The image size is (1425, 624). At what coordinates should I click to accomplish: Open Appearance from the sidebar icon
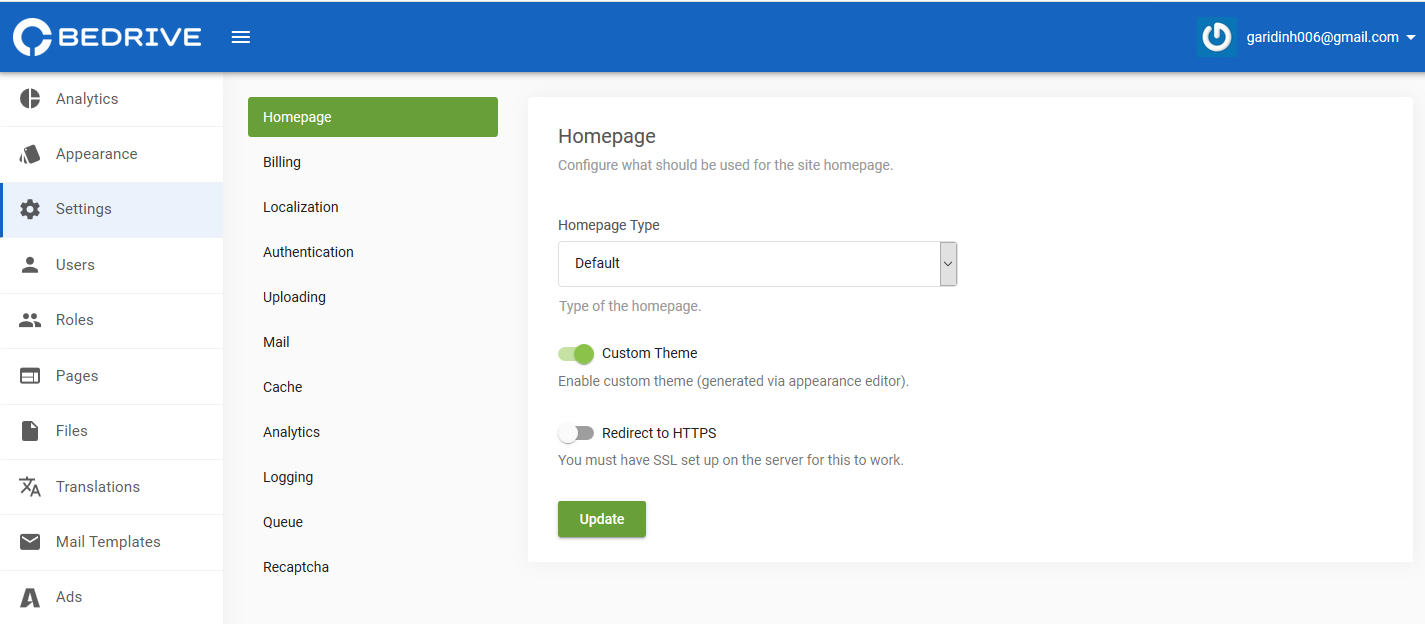coord(29,154)
